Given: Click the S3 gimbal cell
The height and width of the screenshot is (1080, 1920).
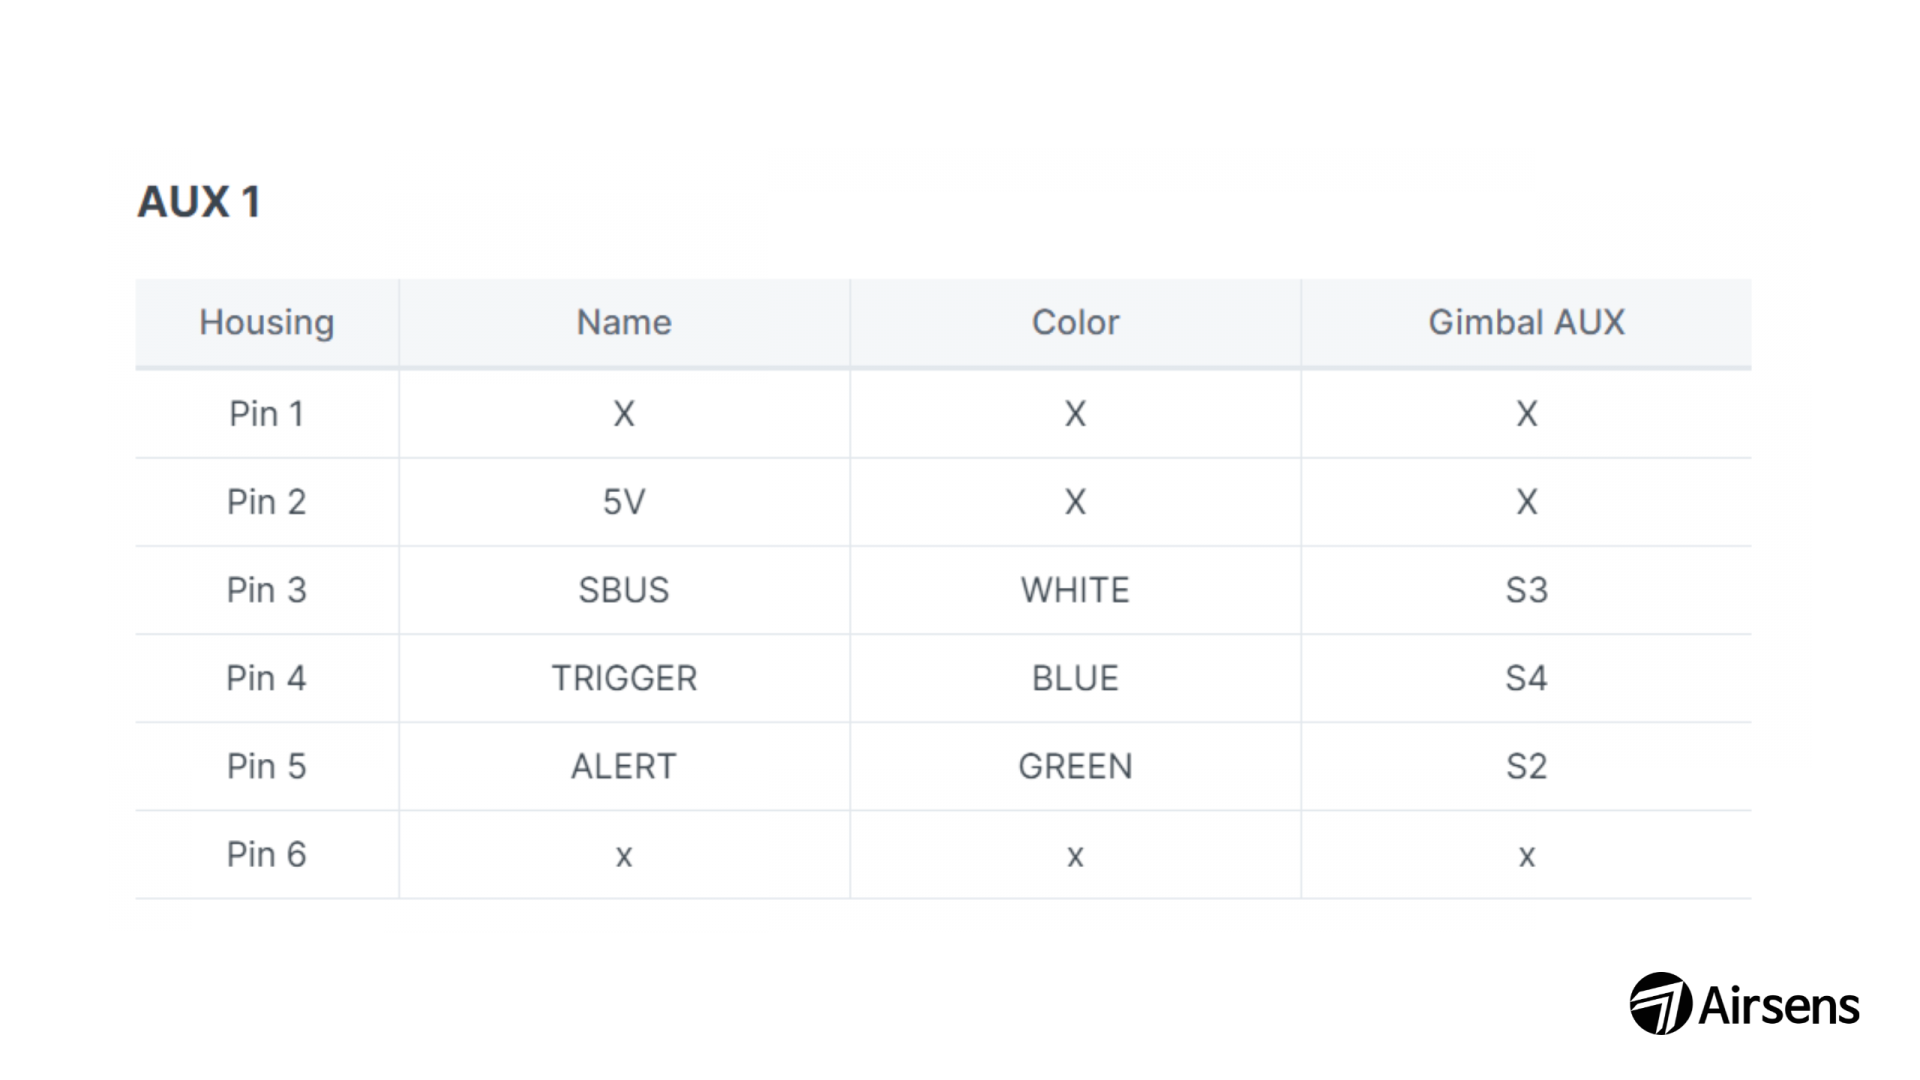Looking at the screenshot, I should (1526, 590).
